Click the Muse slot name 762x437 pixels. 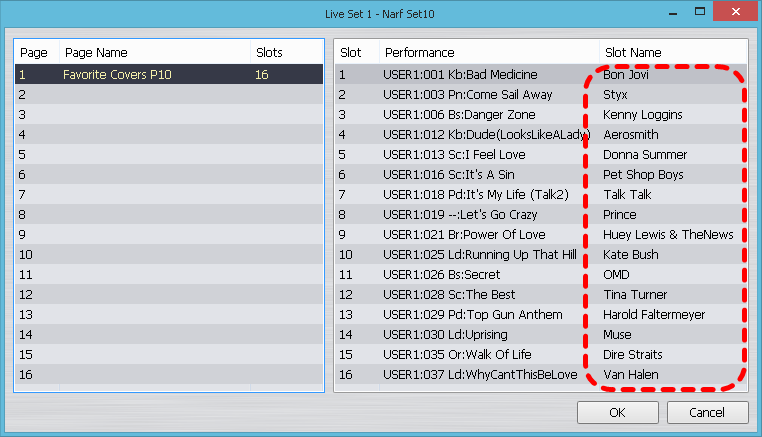(617, 334)
